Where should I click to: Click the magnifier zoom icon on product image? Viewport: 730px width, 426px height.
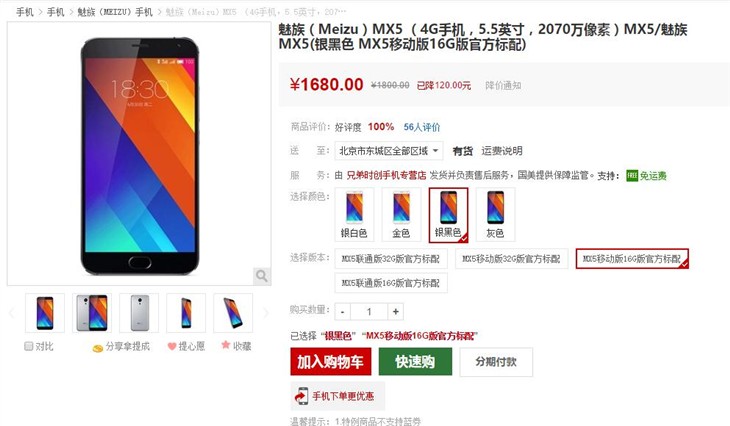click(262, 276)
